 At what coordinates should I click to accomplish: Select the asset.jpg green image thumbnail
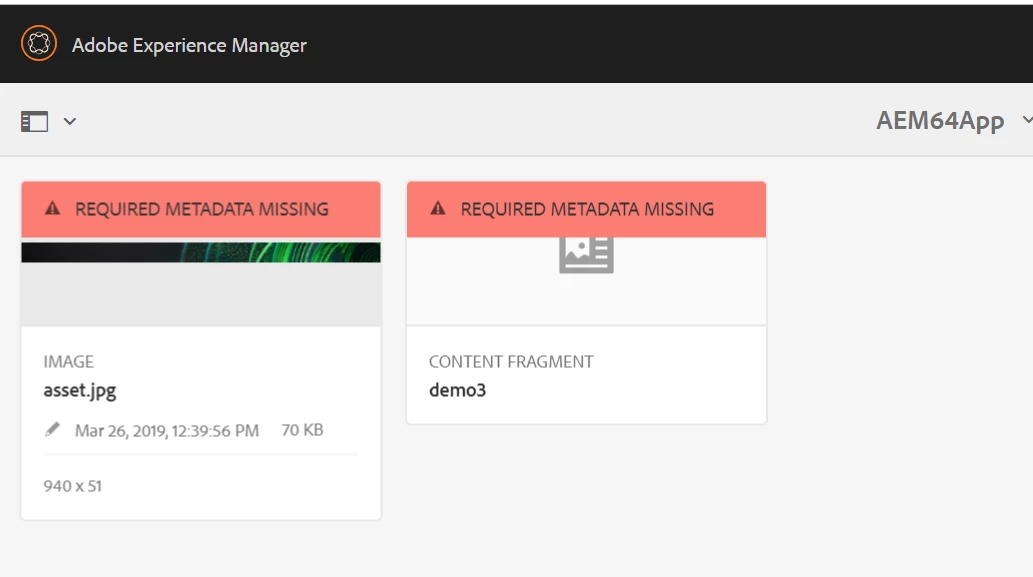[x=201, y=252]
